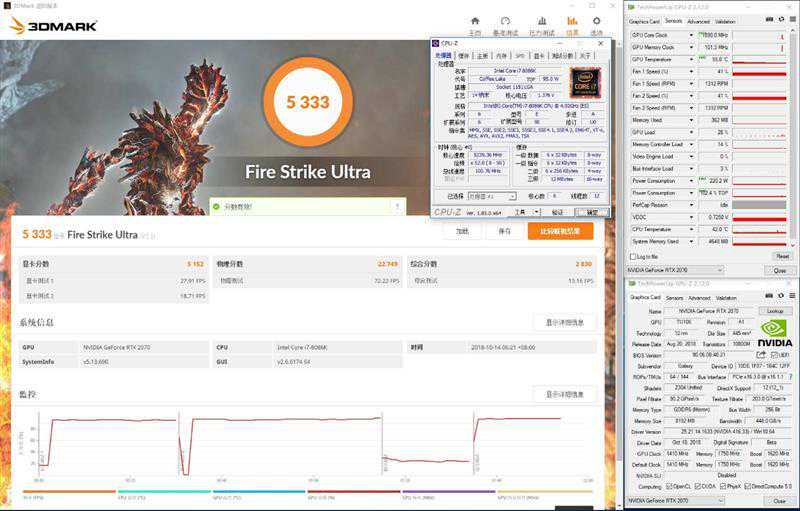The image size is (800, 511).
Task: Open the 3DMark benchmarks gauge icon
Action: point(506,22)
